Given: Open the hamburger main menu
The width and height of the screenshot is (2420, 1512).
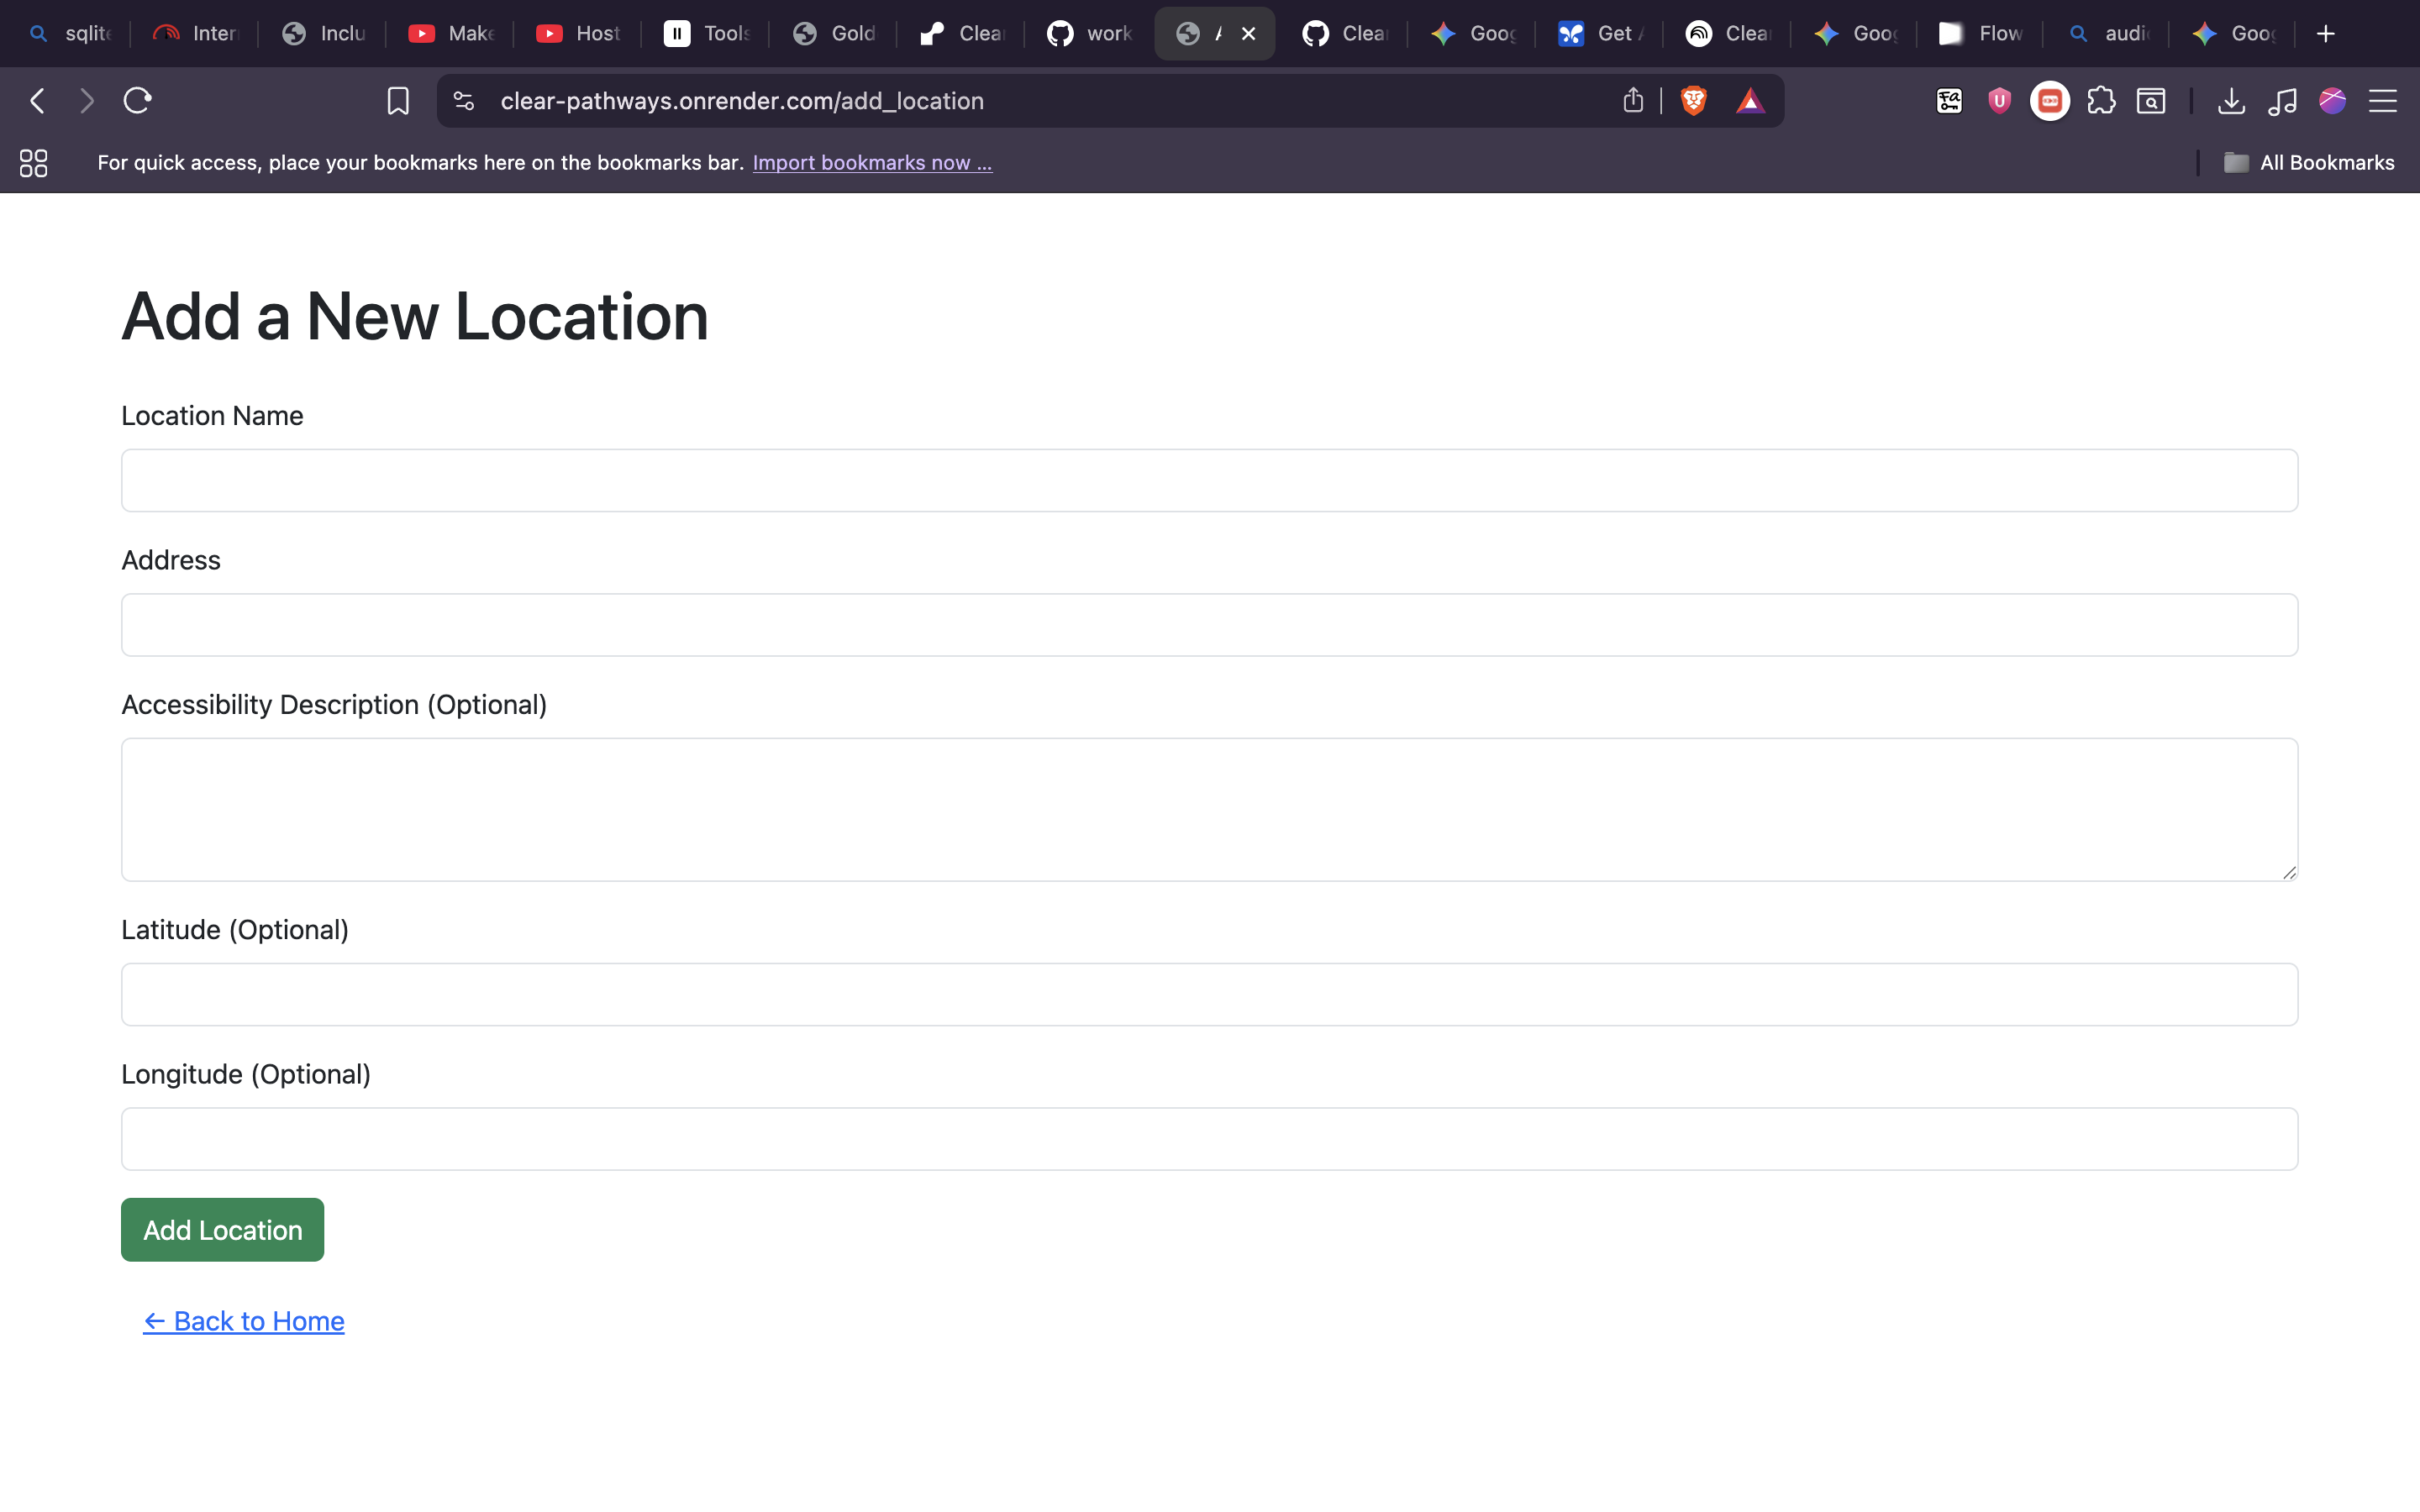Looking at the screenshot, I should pos(2383,101).
